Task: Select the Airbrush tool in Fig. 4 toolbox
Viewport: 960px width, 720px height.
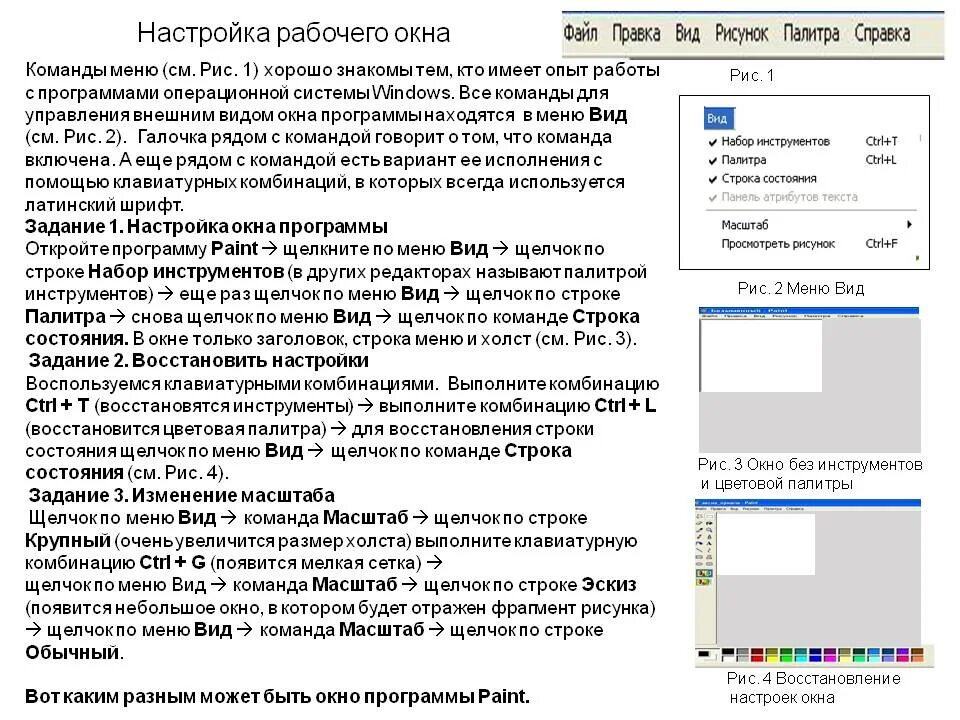Action: point(699,544)
